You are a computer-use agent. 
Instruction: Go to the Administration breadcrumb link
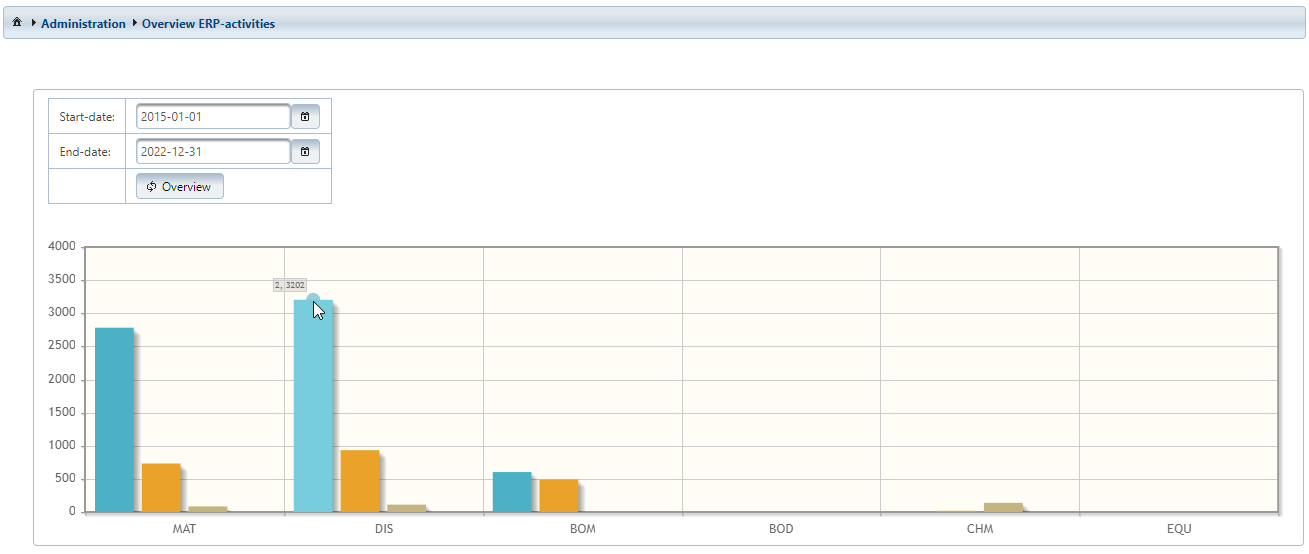pyautogui.click(x=83, y=23)
